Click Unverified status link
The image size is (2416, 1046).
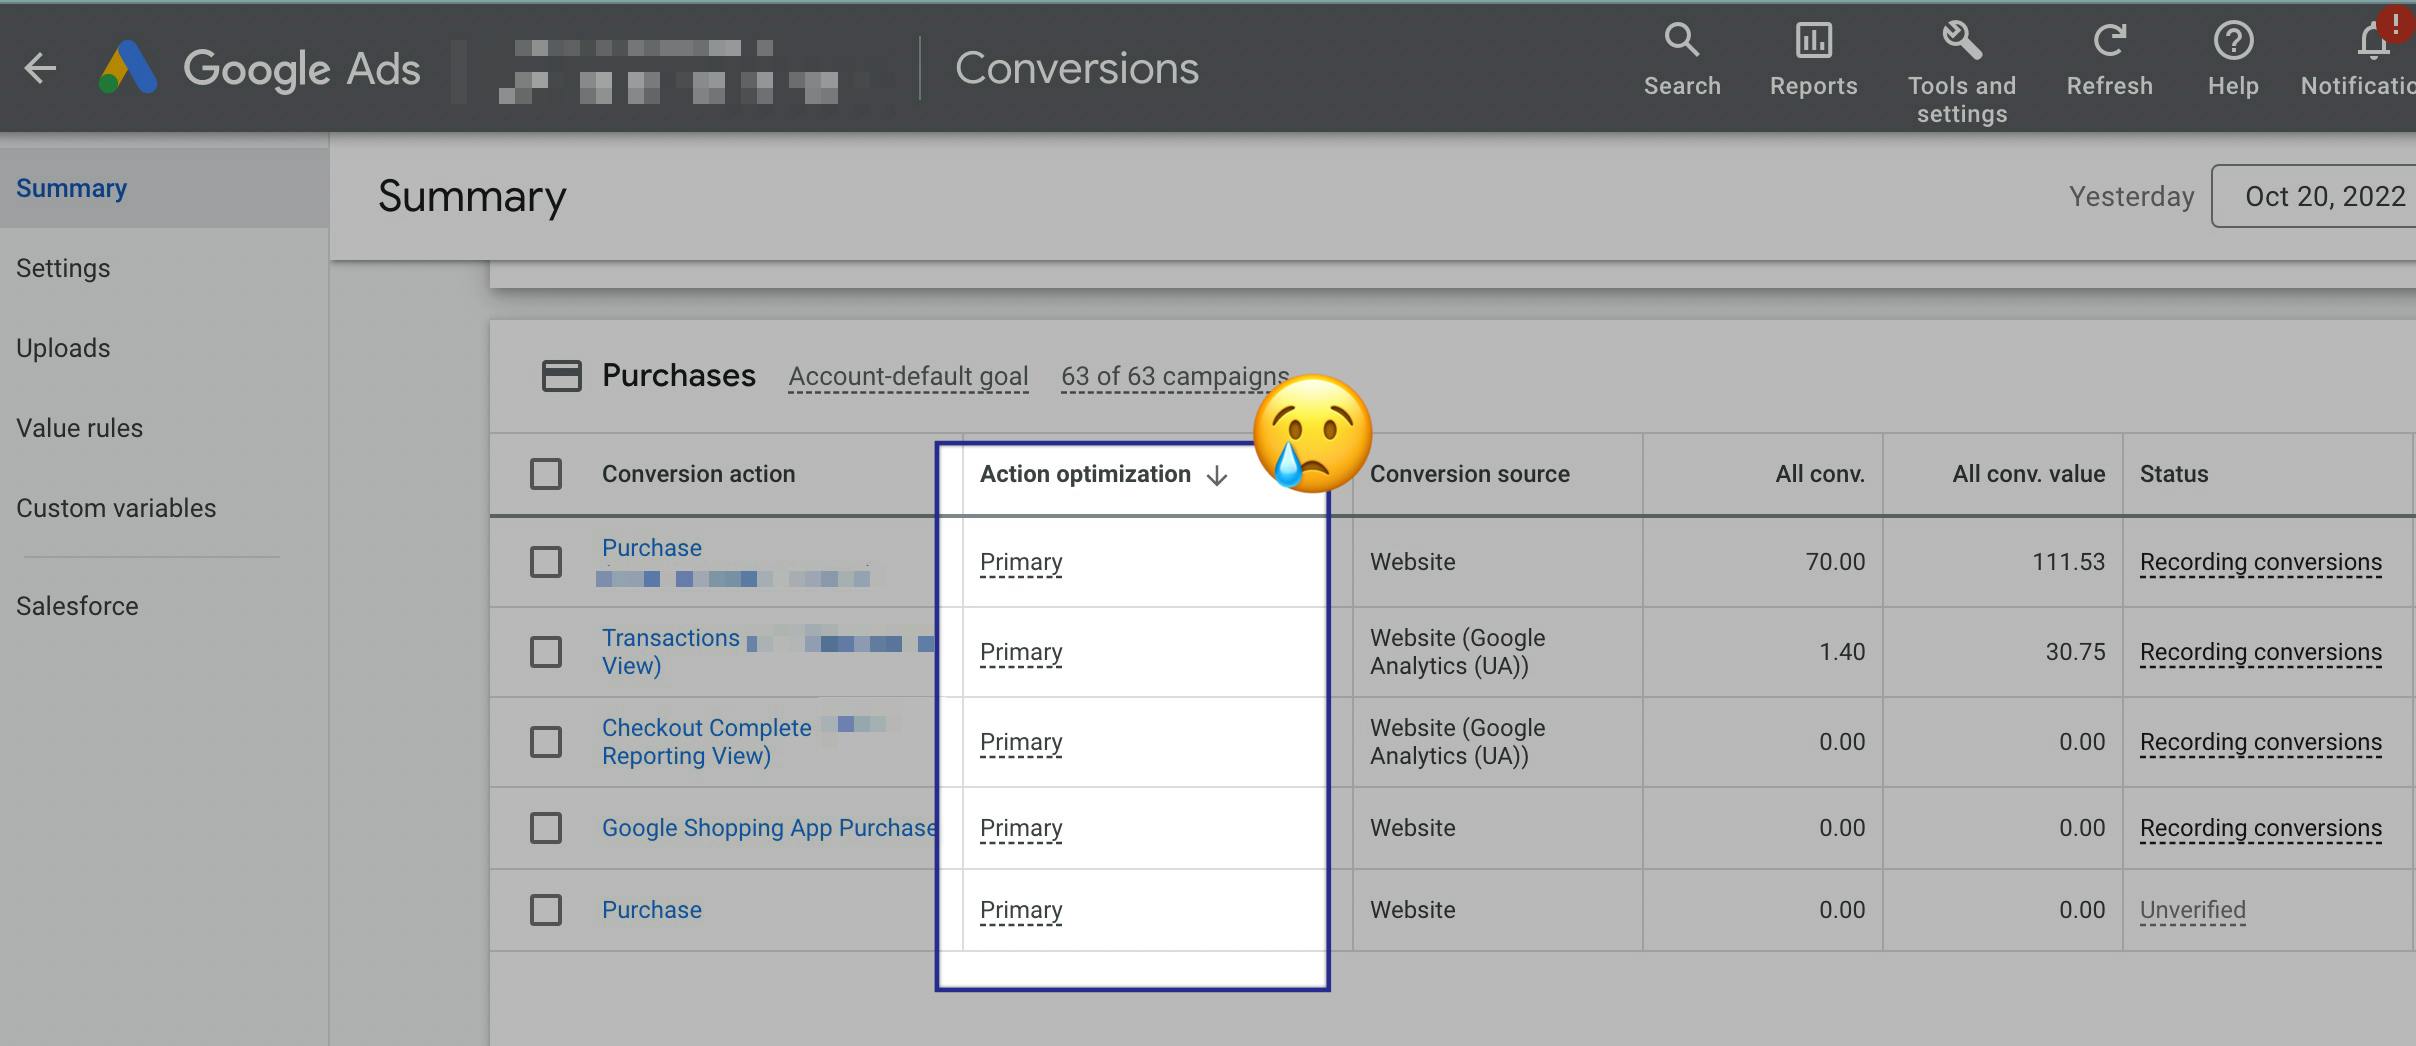pos(2193,910)
